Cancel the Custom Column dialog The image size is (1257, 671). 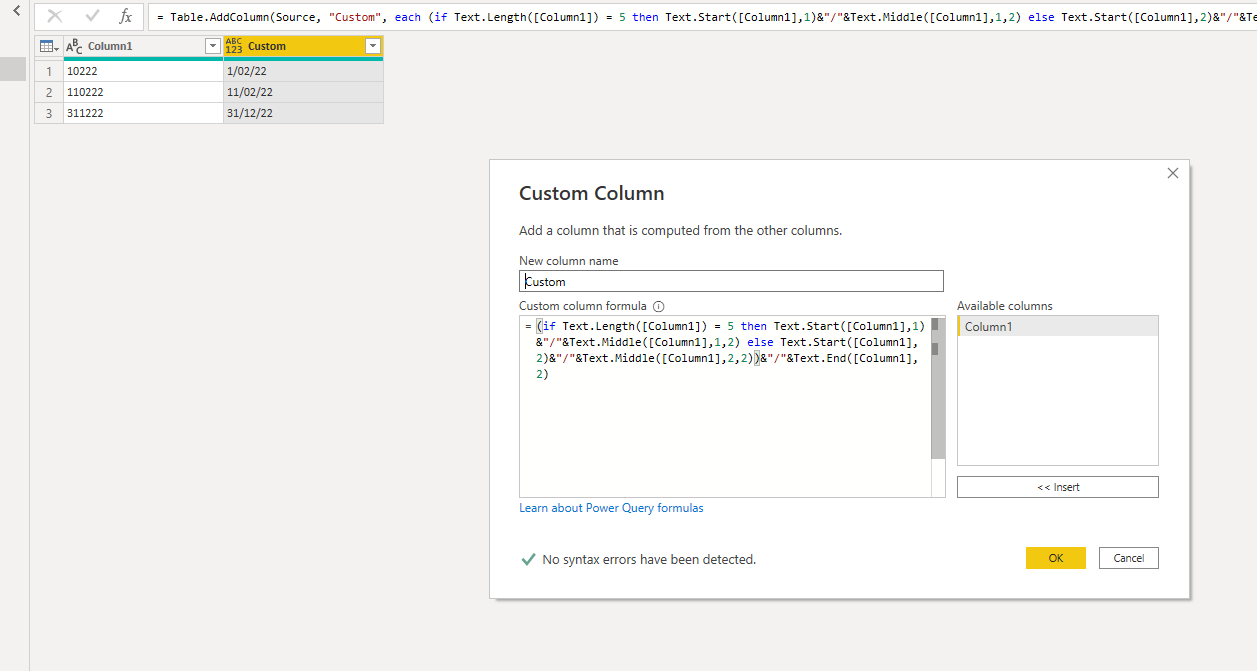pos(1129,558)
